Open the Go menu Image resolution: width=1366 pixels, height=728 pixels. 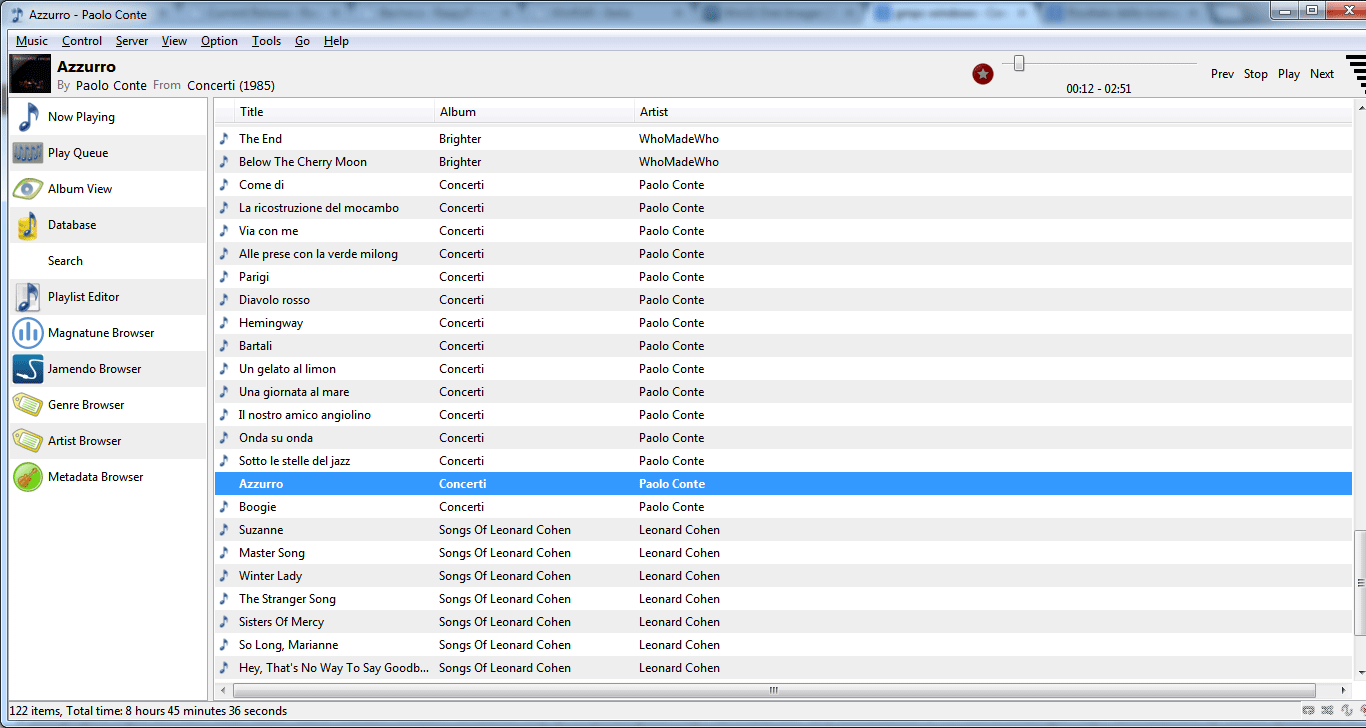[302, 41]
